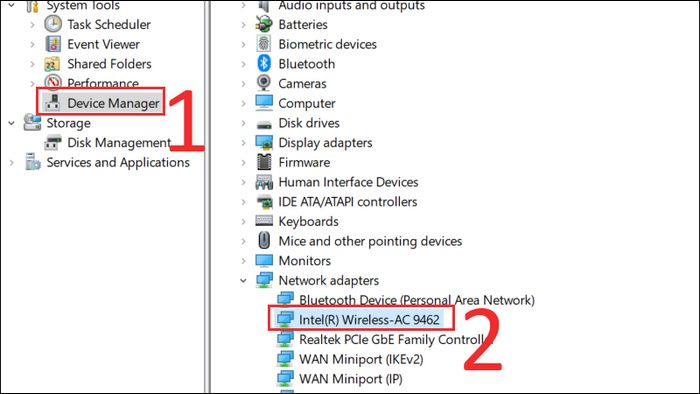
Task: Collapse the Network adapters category
Action: point(243,281)
